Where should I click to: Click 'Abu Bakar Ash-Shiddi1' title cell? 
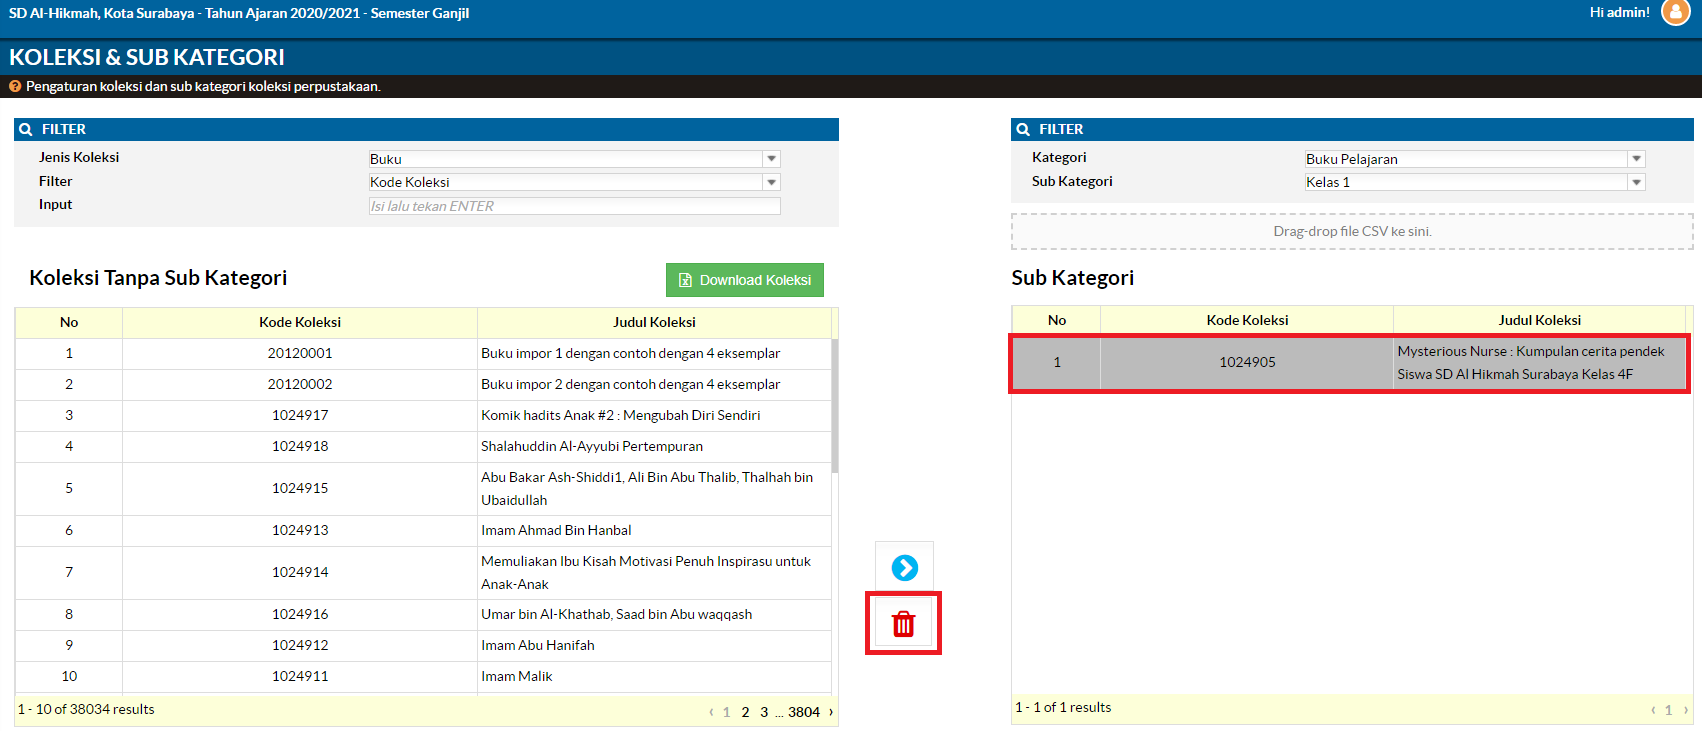pos(654,488)
